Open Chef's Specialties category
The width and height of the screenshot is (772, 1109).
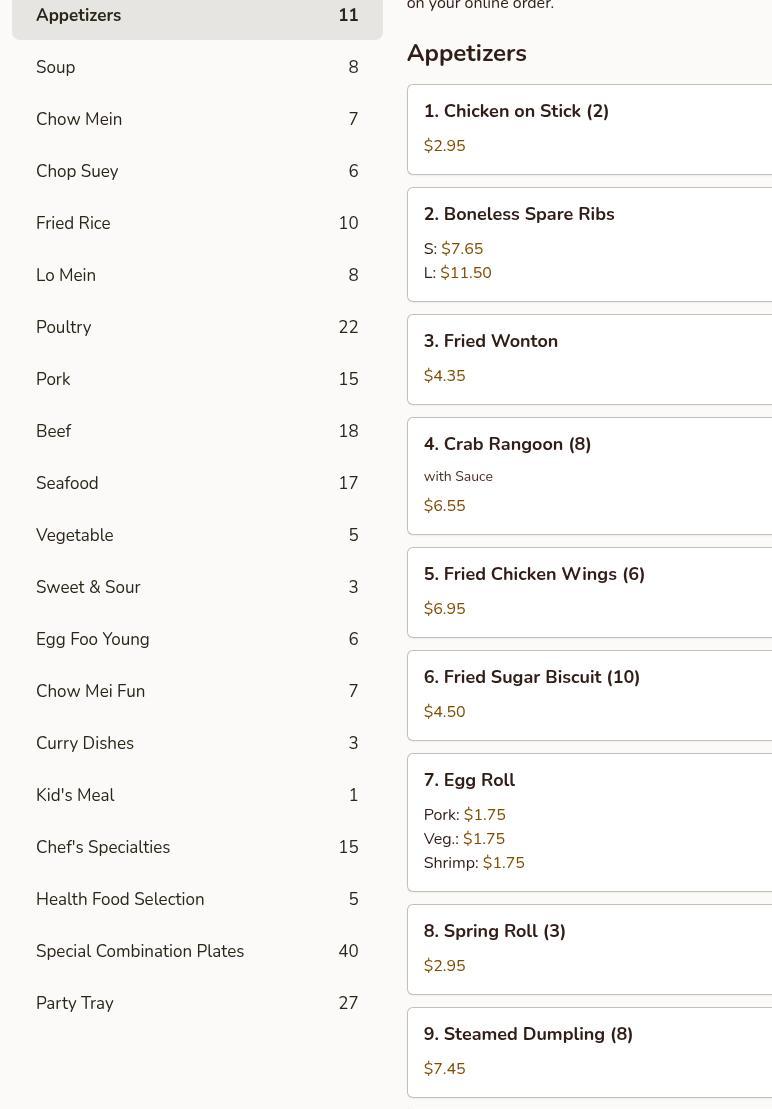point(197,847)
